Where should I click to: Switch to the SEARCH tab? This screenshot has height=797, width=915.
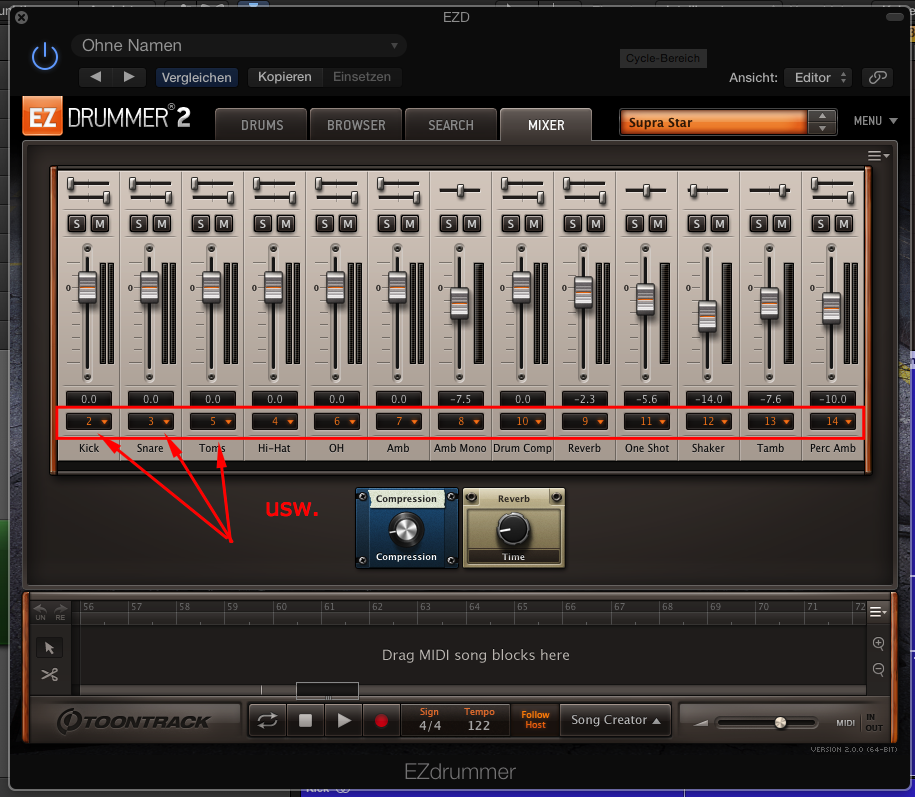[x=450, y=125]
